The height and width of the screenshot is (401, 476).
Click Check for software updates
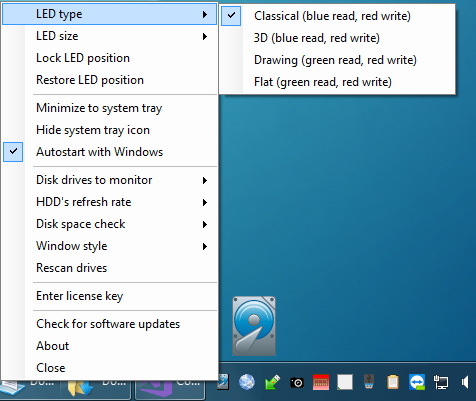[109, 324]
